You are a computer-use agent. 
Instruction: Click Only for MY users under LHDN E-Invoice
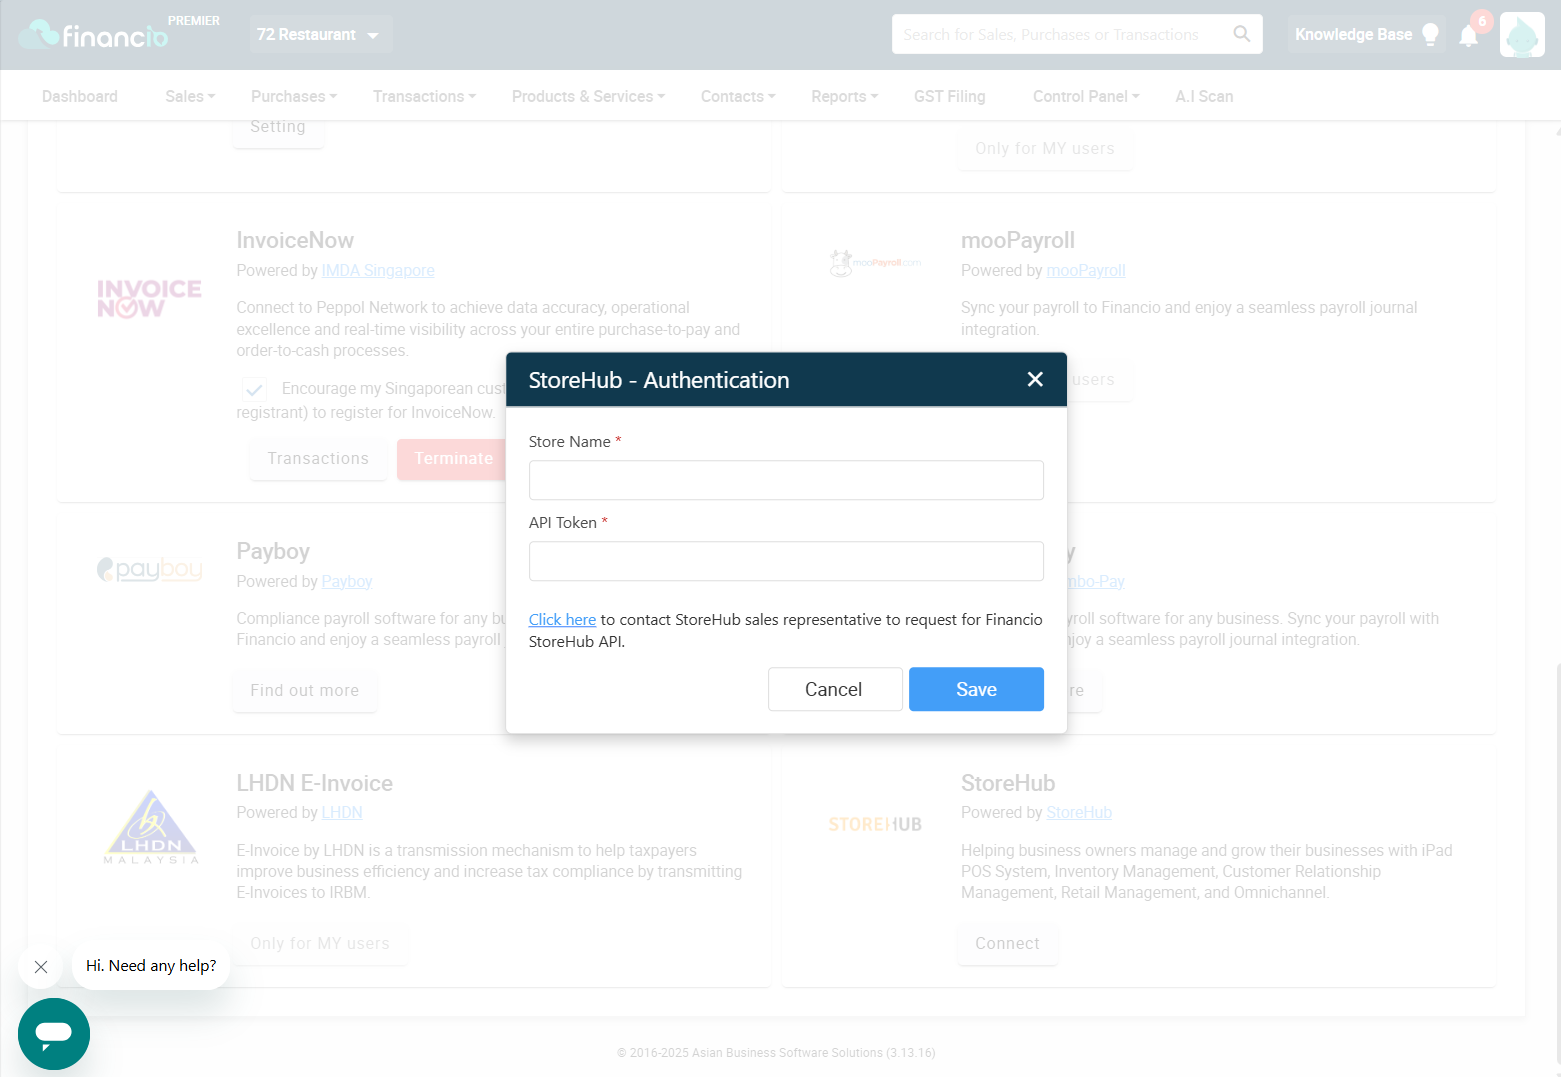pos(320,944)
